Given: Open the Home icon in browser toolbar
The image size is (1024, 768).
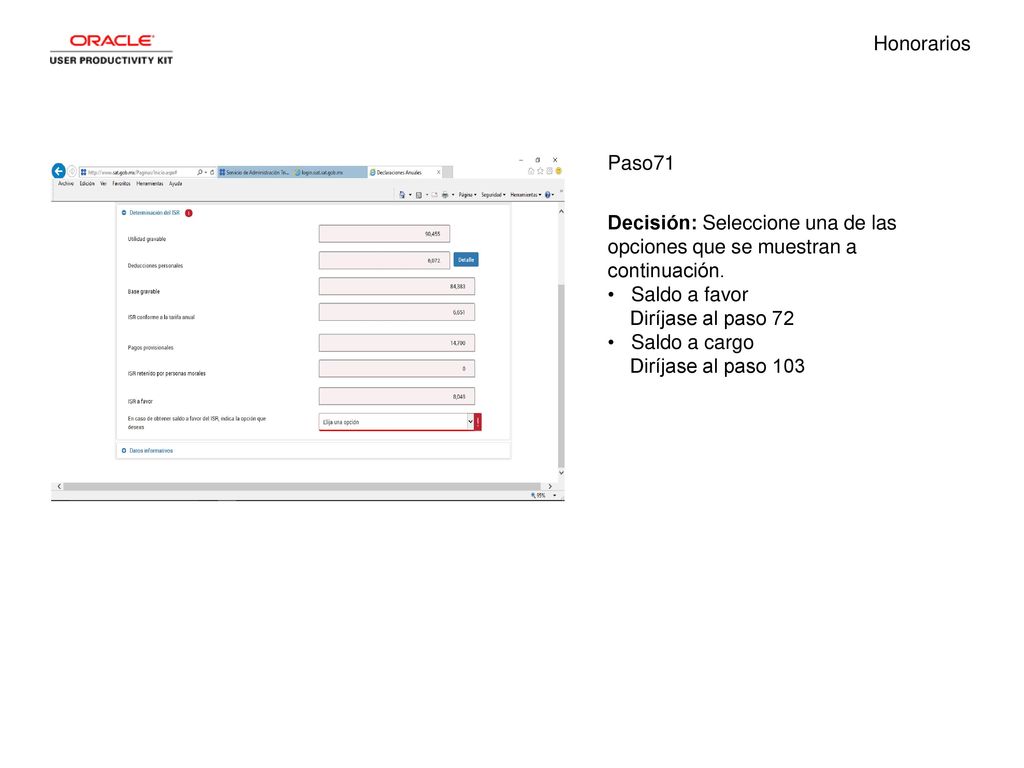Looking at the screenshot, I should (x=531, y=171).
